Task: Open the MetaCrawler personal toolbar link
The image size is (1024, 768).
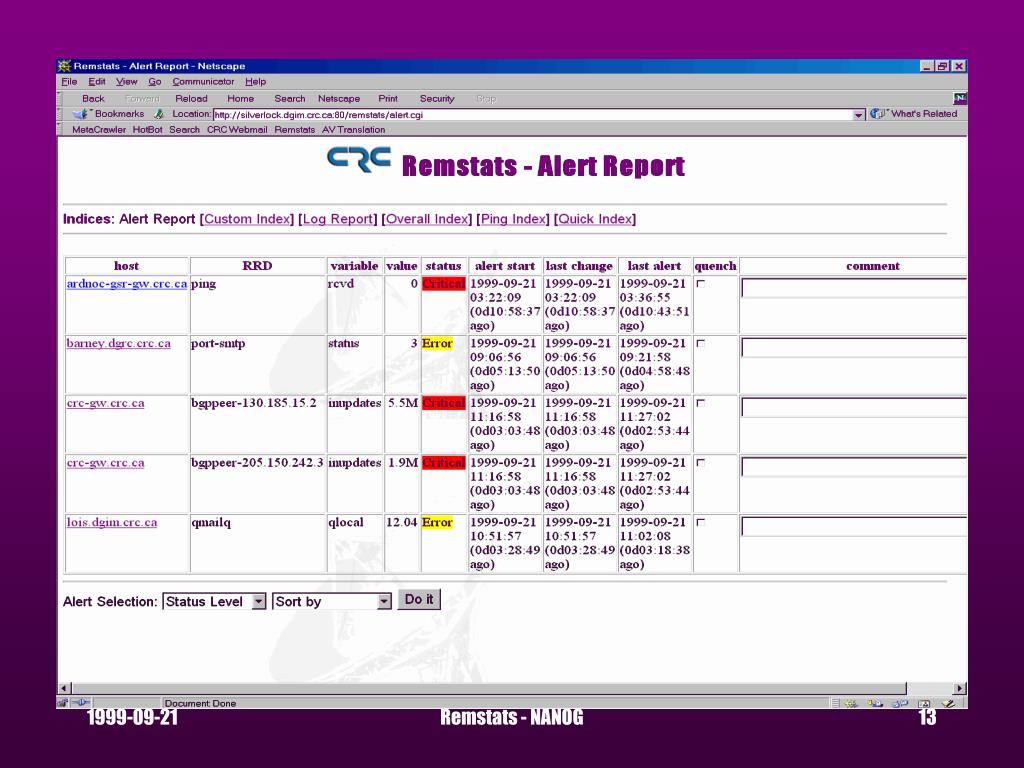Action: [99, 130]
